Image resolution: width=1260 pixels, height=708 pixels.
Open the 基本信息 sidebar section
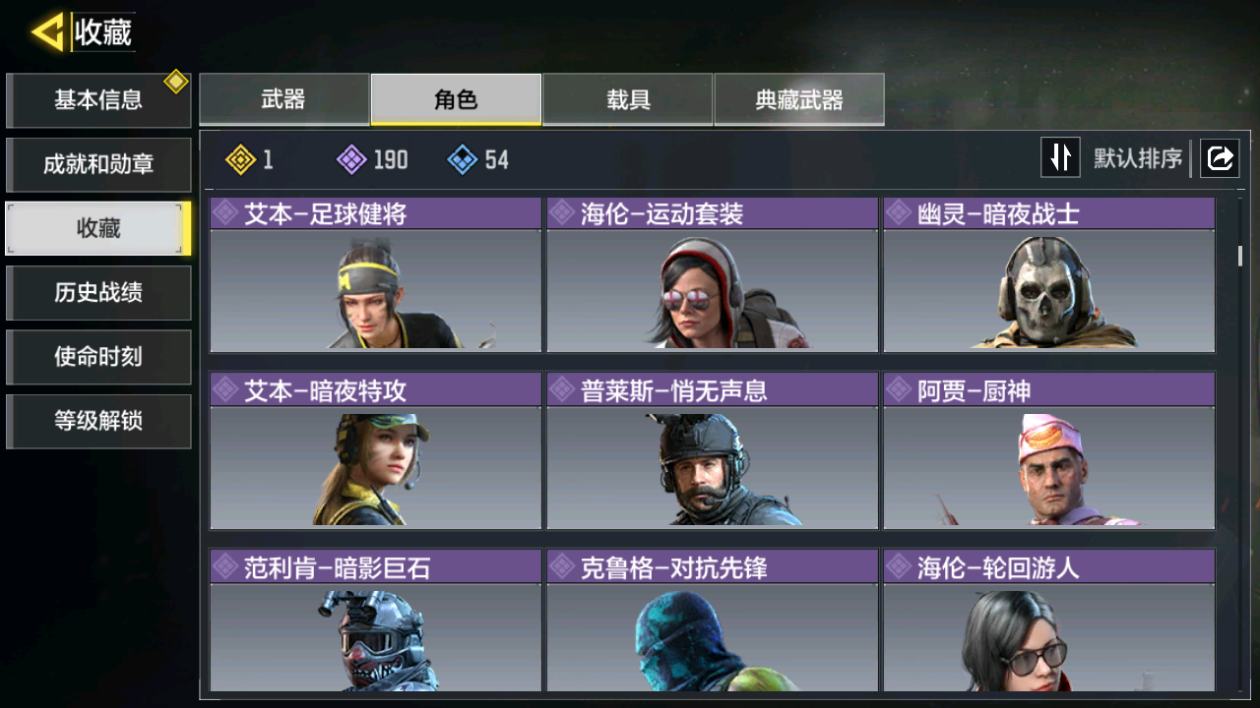(x=98, y=100)
